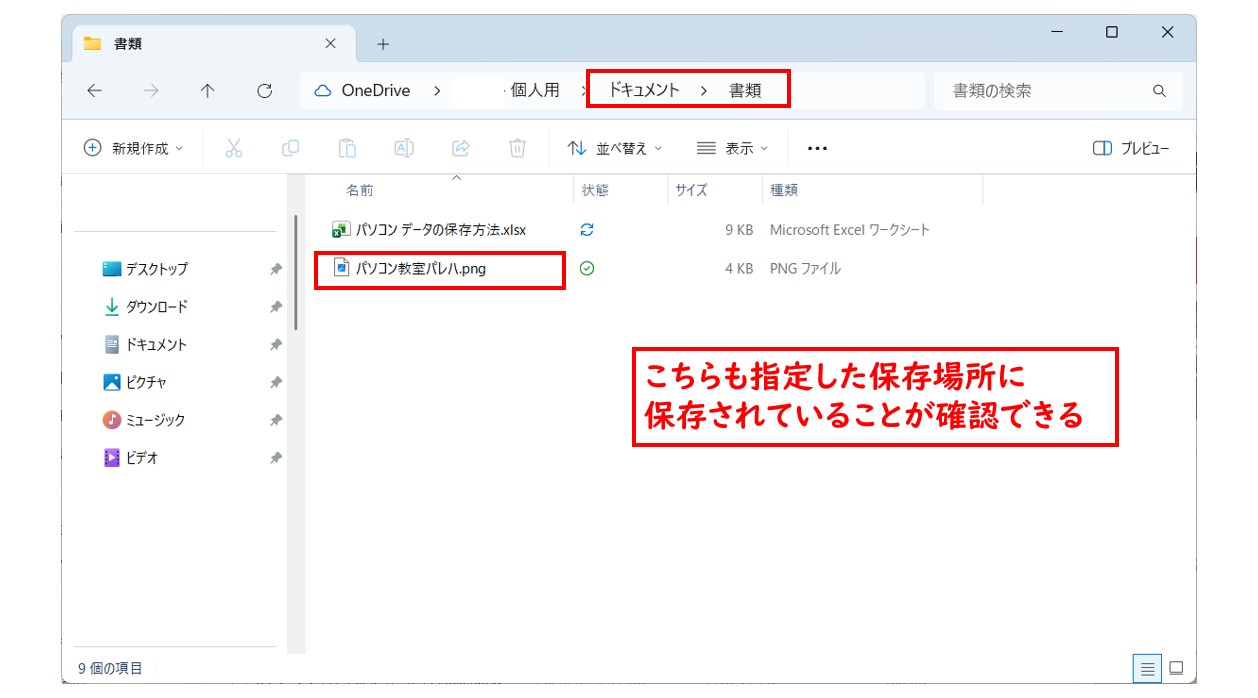Open the See more (...) menu
The height and width of the screenshot is (698, 1258).
[x=817, y=148]
